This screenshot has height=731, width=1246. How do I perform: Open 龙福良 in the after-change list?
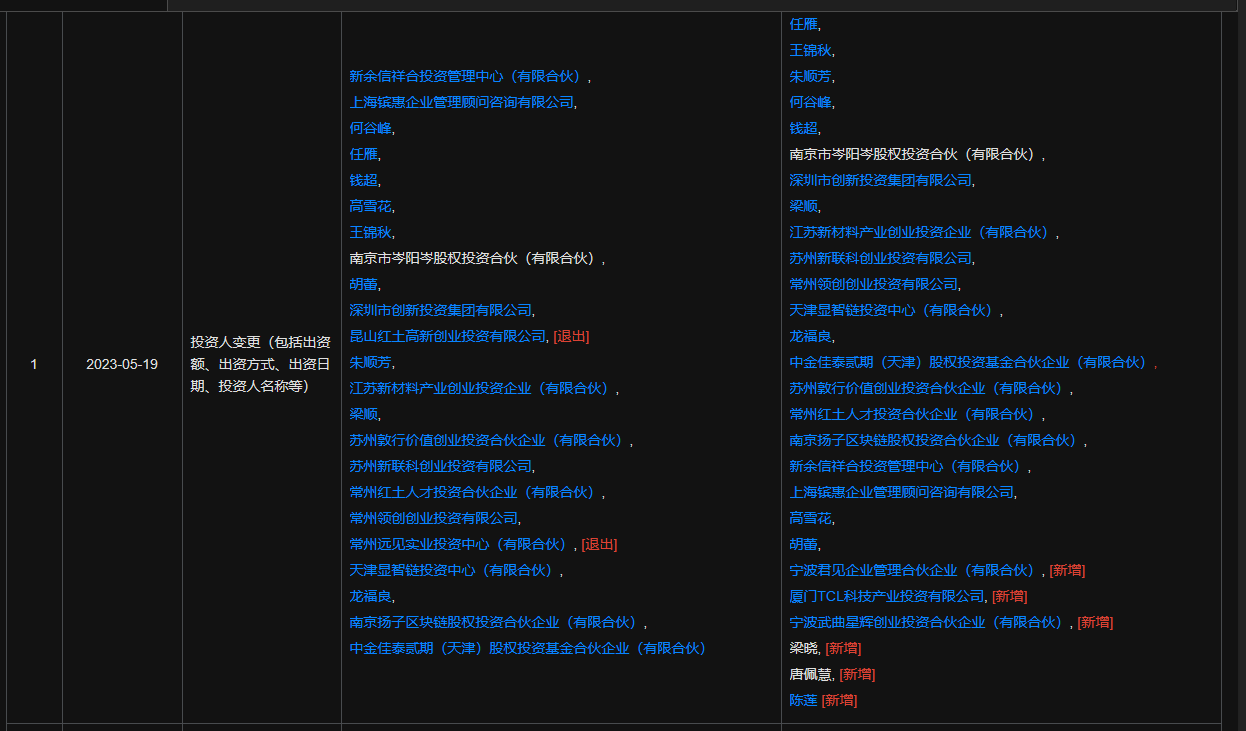coord(809,336)
